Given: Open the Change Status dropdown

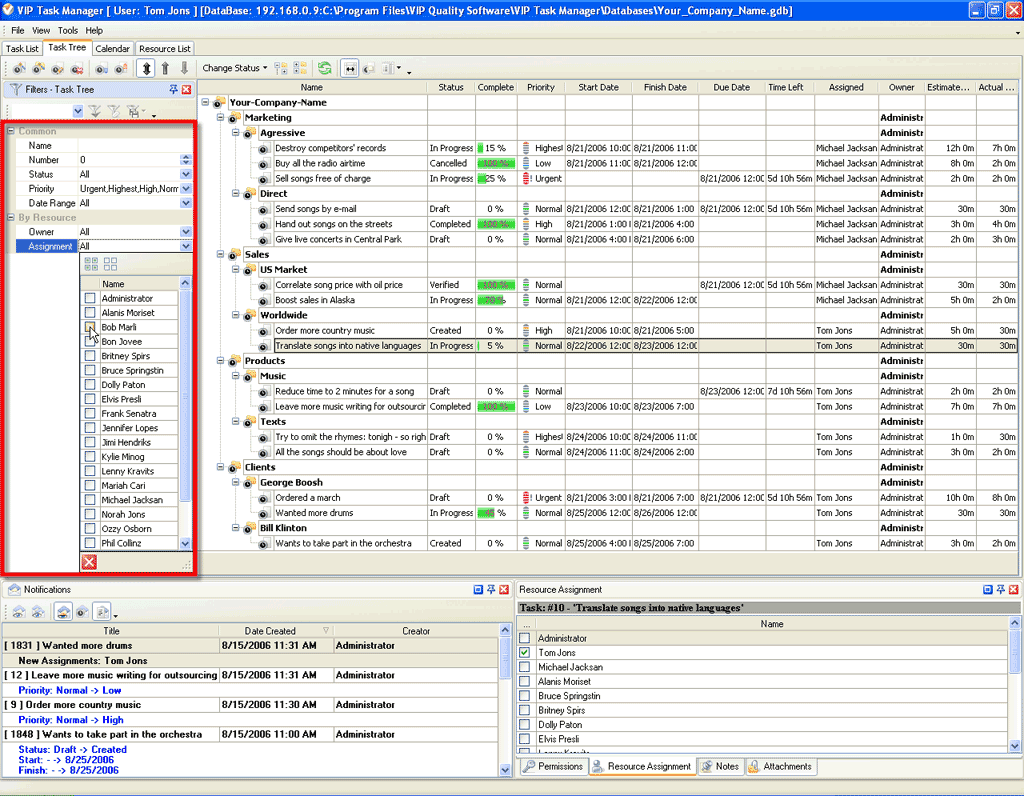Looking at the screenshot, I should pos(235,68).
